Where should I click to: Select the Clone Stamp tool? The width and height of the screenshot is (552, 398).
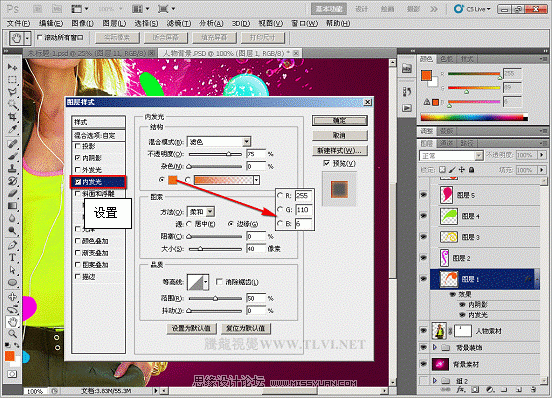(x=13, y=169)
